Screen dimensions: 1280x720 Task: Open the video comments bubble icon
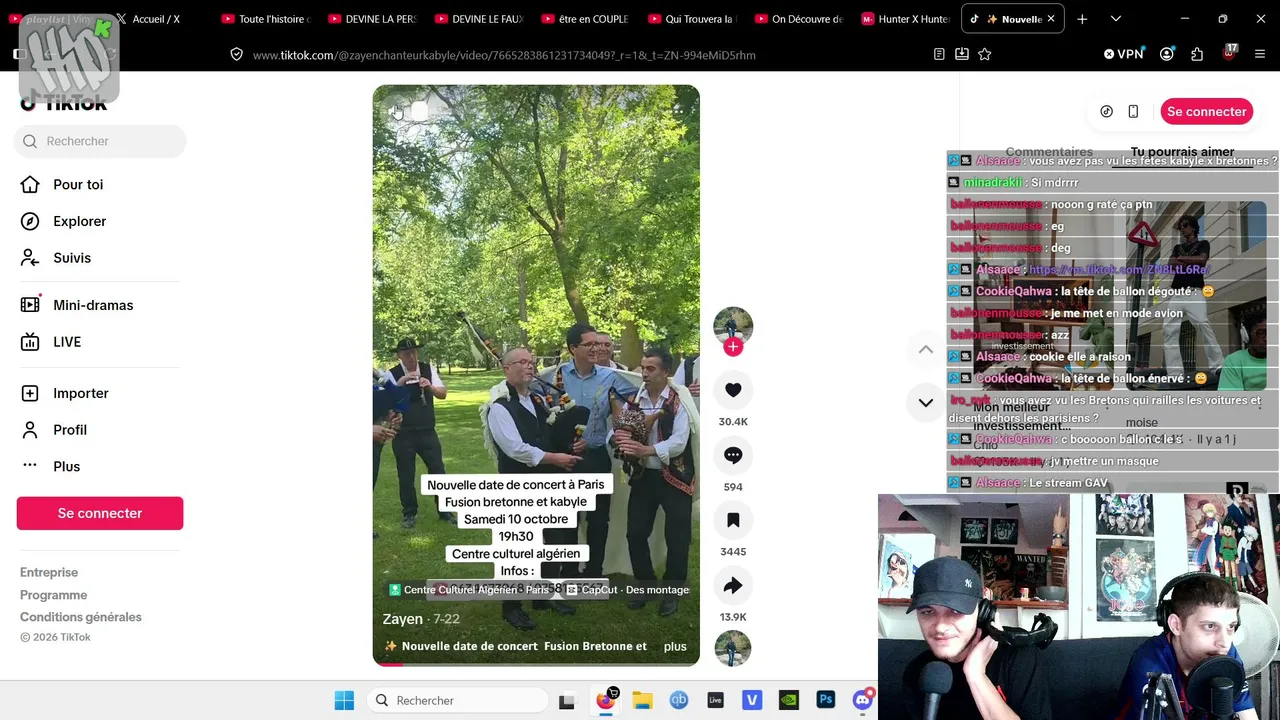click(x=733, y=455)
